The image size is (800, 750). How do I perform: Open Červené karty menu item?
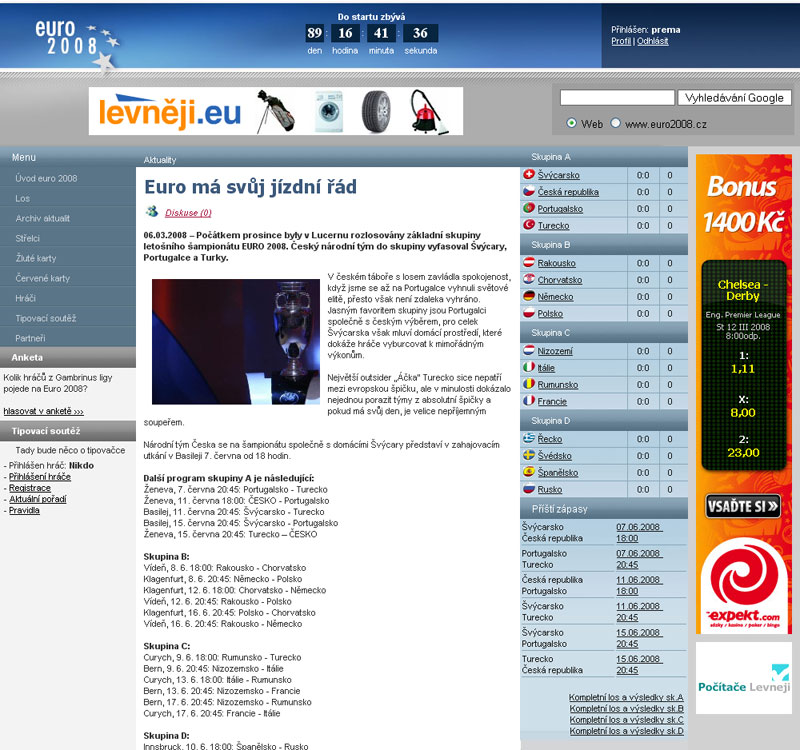42,278
